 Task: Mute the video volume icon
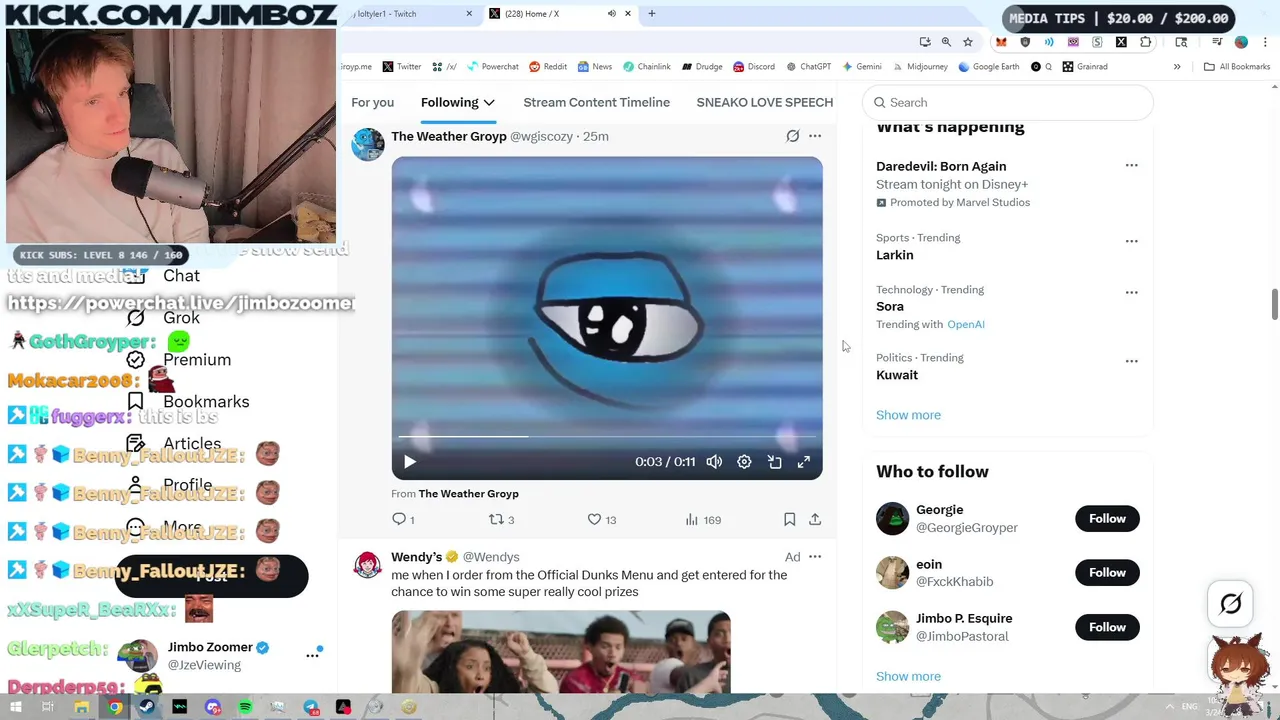(x=714, y=462)
